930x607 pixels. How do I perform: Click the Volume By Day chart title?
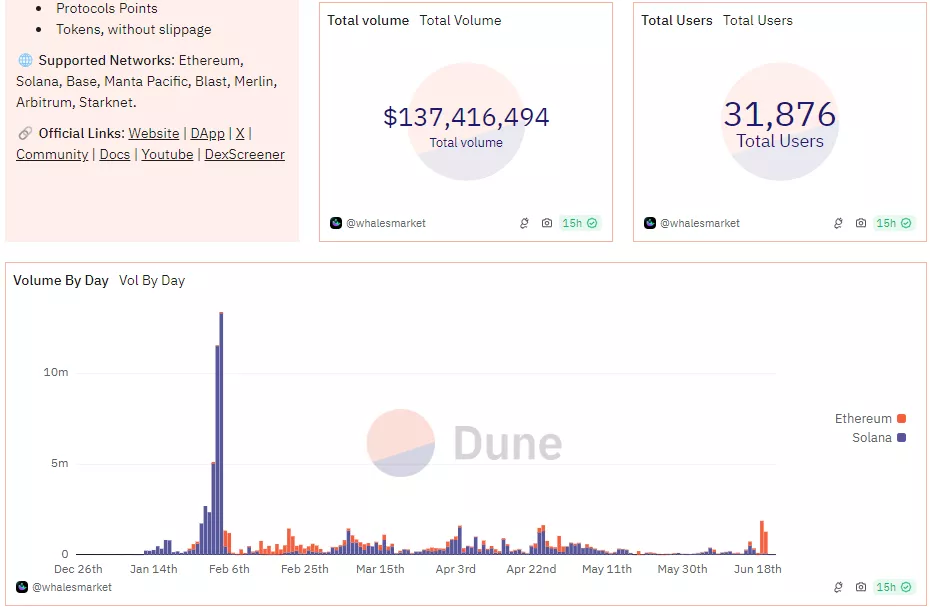click(x=61, y=280)
